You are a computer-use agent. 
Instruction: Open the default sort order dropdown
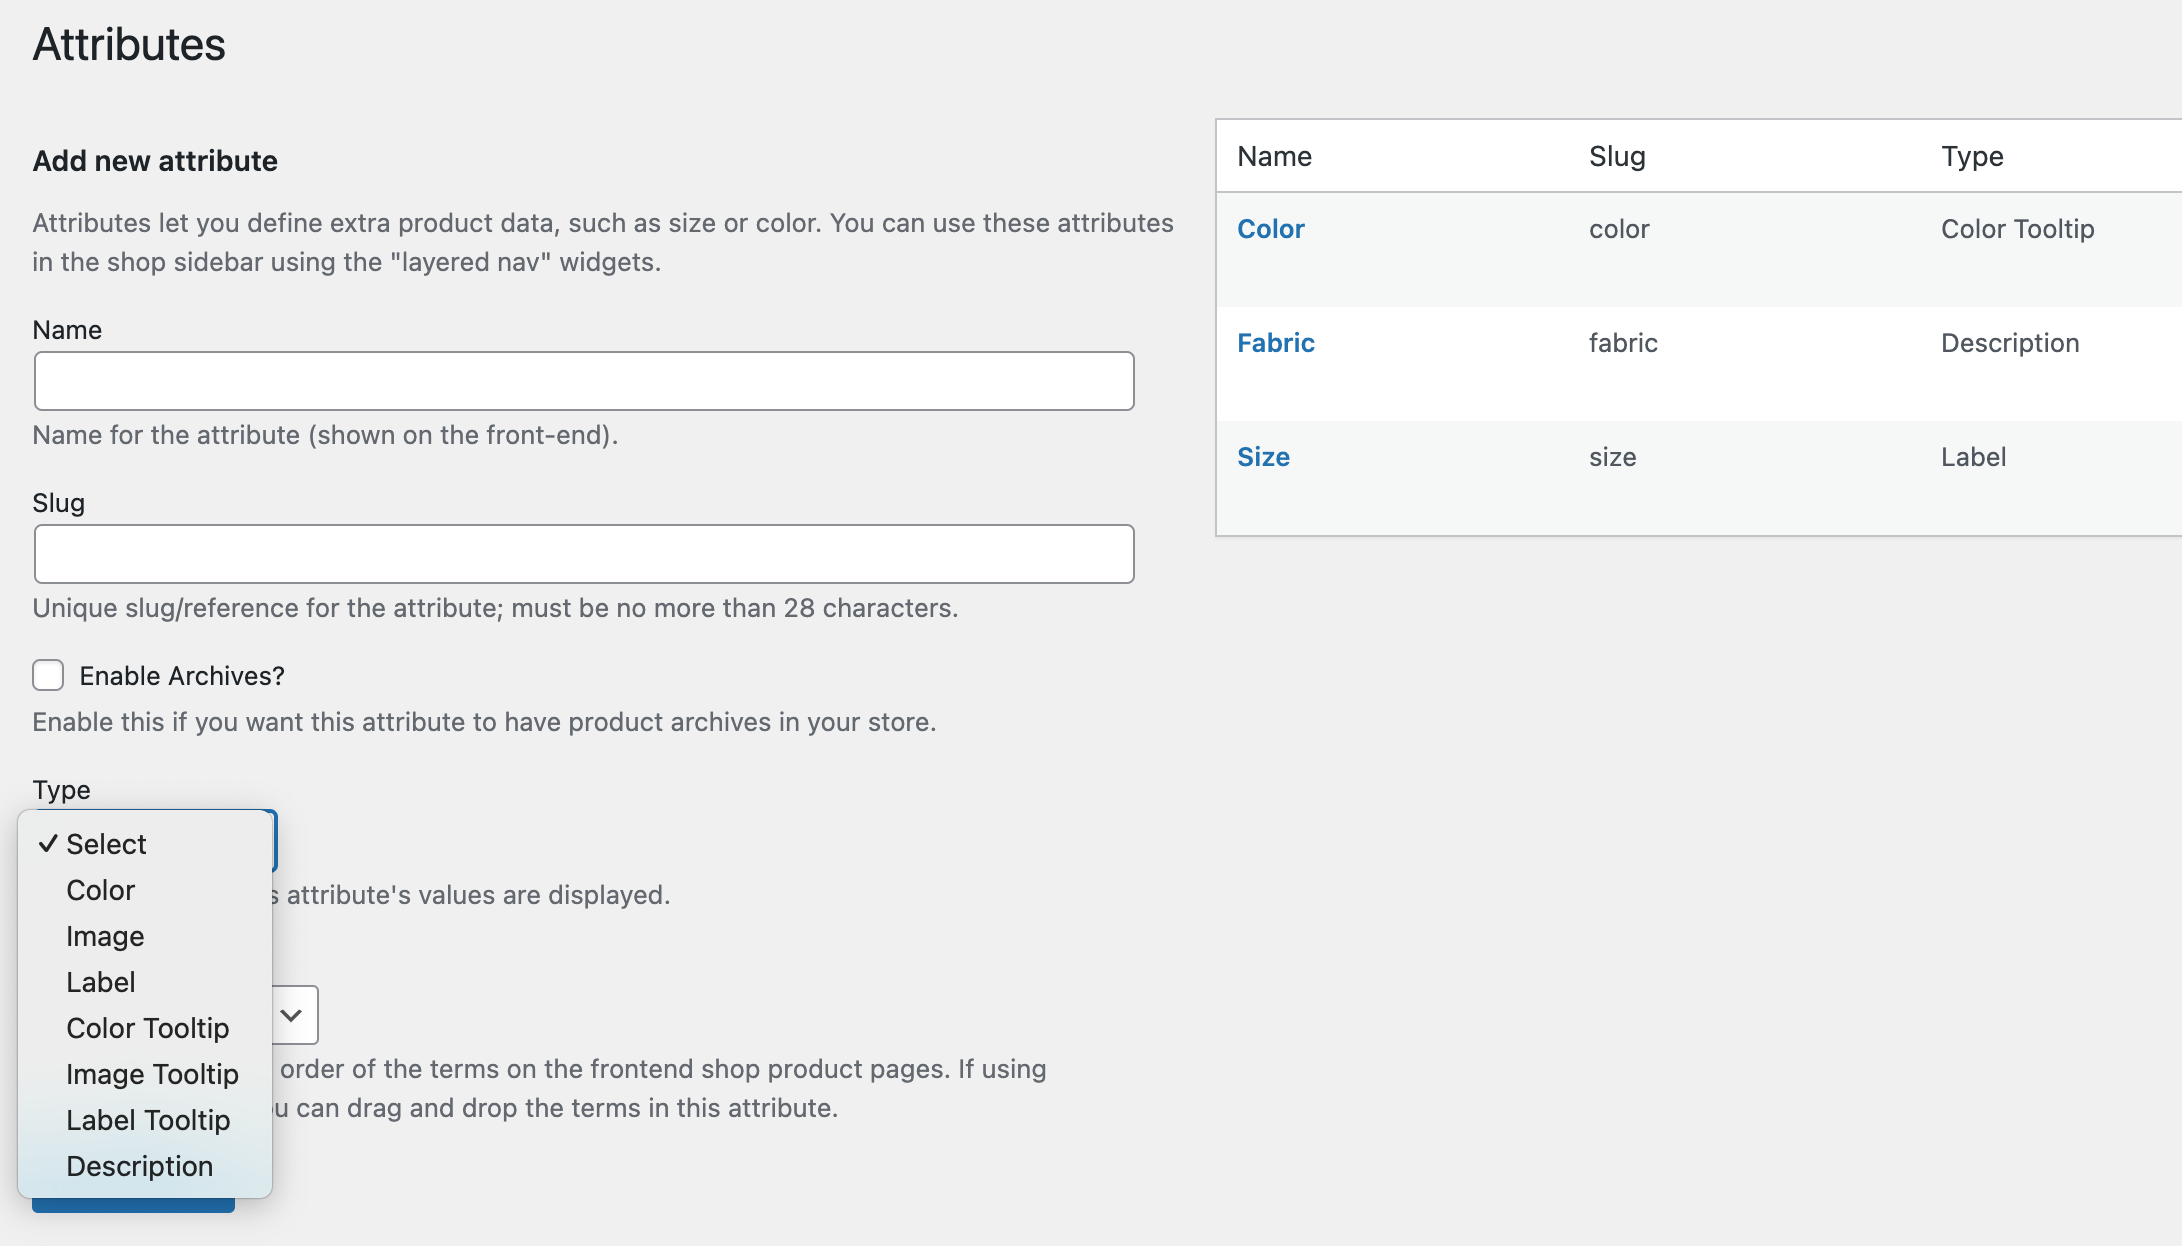tap(290, 1015)
